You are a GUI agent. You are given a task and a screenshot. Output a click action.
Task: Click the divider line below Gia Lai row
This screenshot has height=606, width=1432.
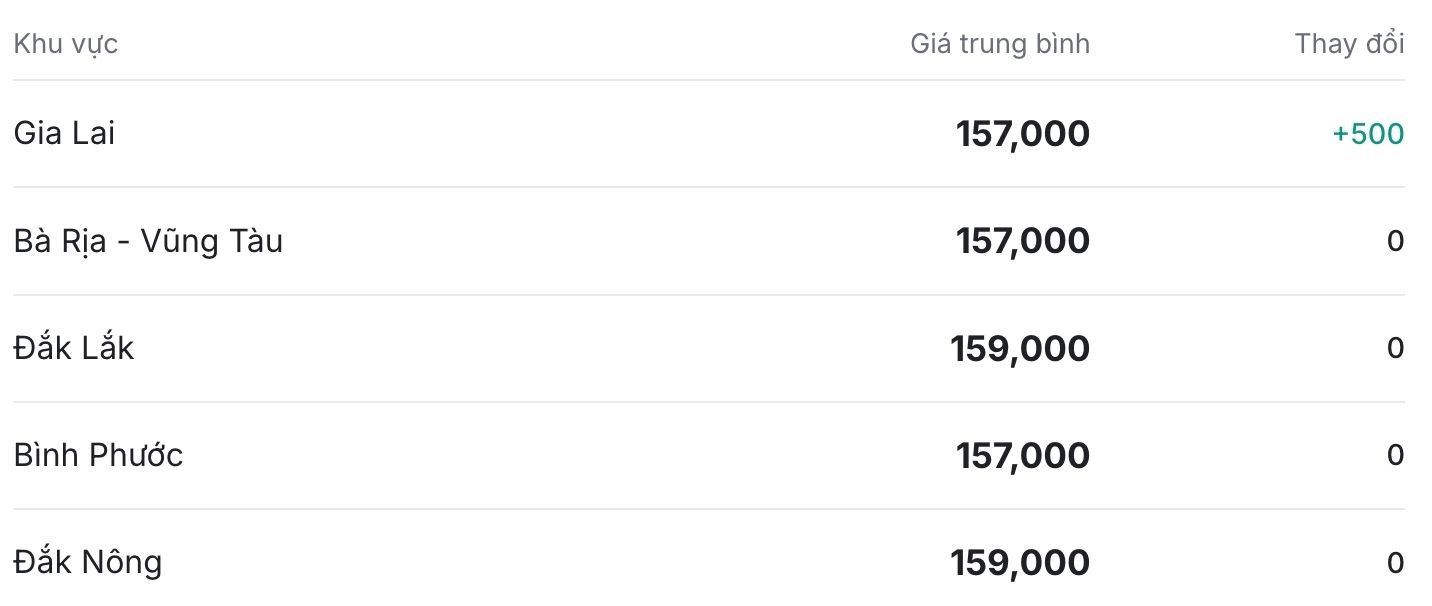[709, 187]
